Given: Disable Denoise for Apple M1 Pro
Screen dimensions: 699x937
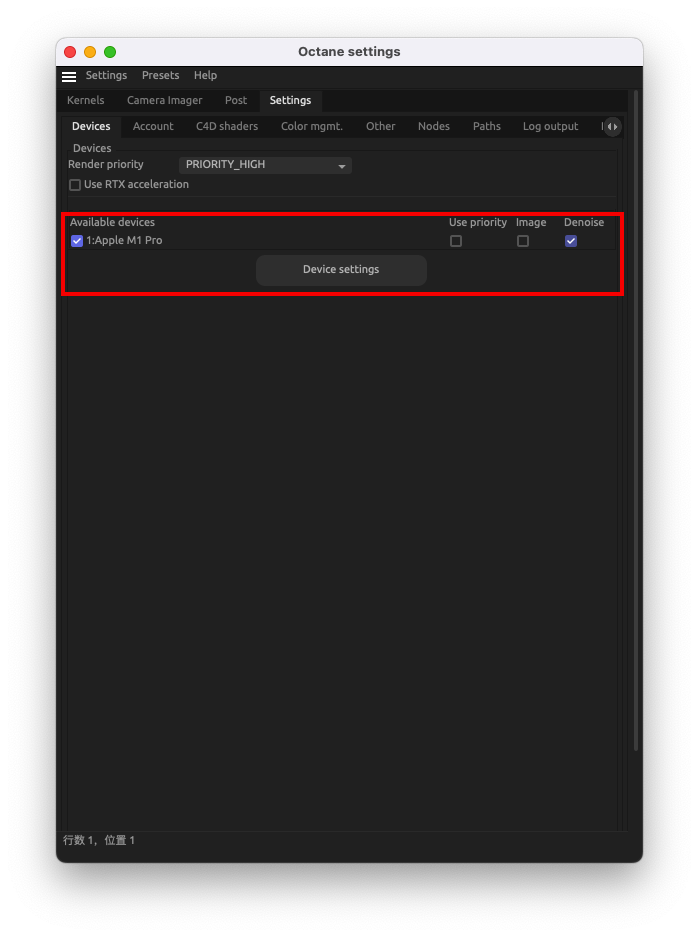Looking at the screenshot, I should tap(571, 241).
